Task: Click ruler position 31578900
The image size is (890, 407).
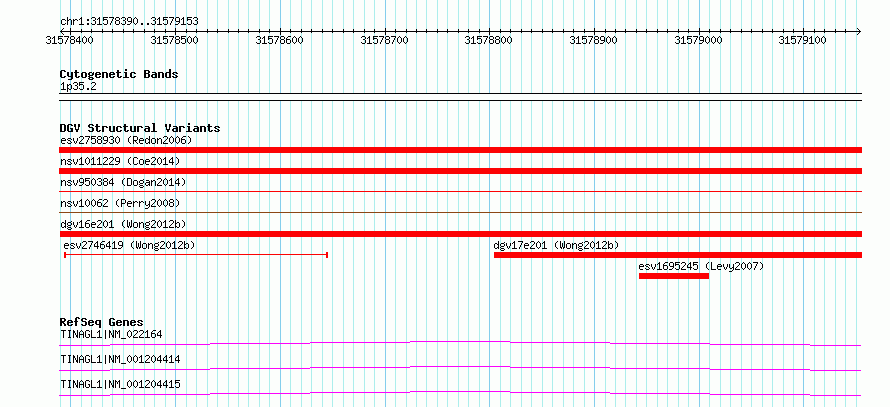Action: point(593,40)
